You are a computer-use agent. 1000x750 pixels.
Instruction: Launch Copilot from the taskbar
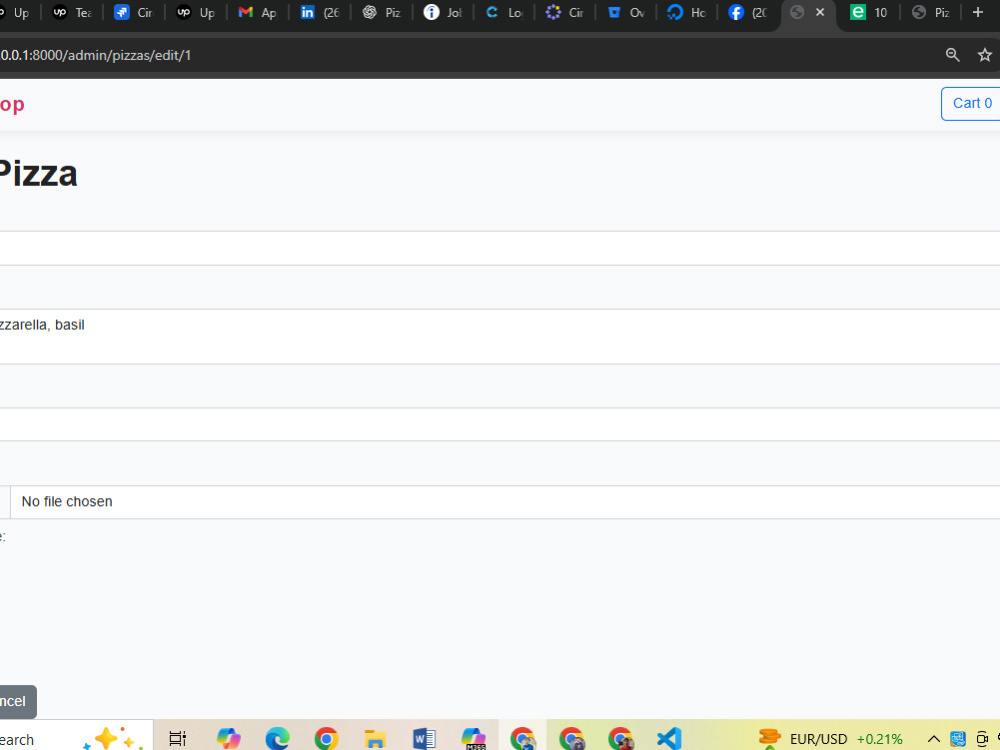(228, 739)
